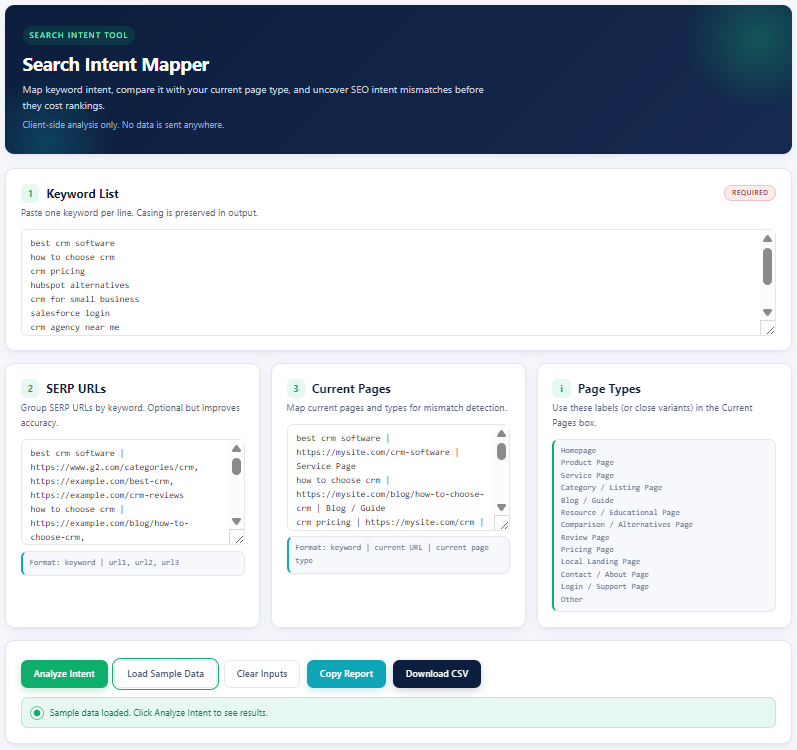Click keyword line 'how to choose crm' in Keyword List
The width and height of the screenshot is (797, 750).
pos(73,257)
